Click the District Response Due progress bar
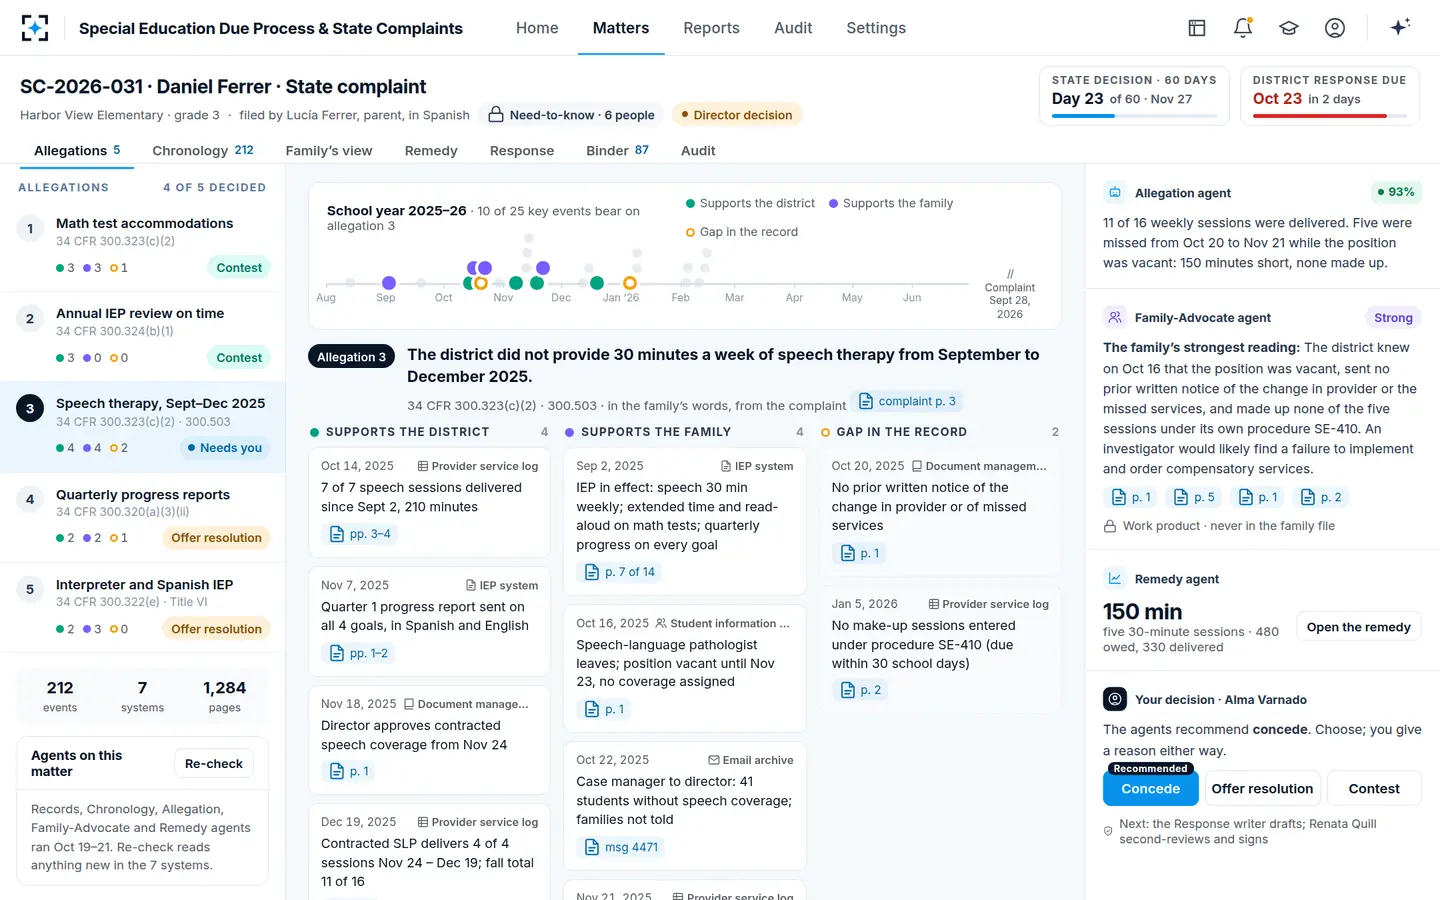This screenshot has height=900, width=1440. click(x=1329, y=116)
